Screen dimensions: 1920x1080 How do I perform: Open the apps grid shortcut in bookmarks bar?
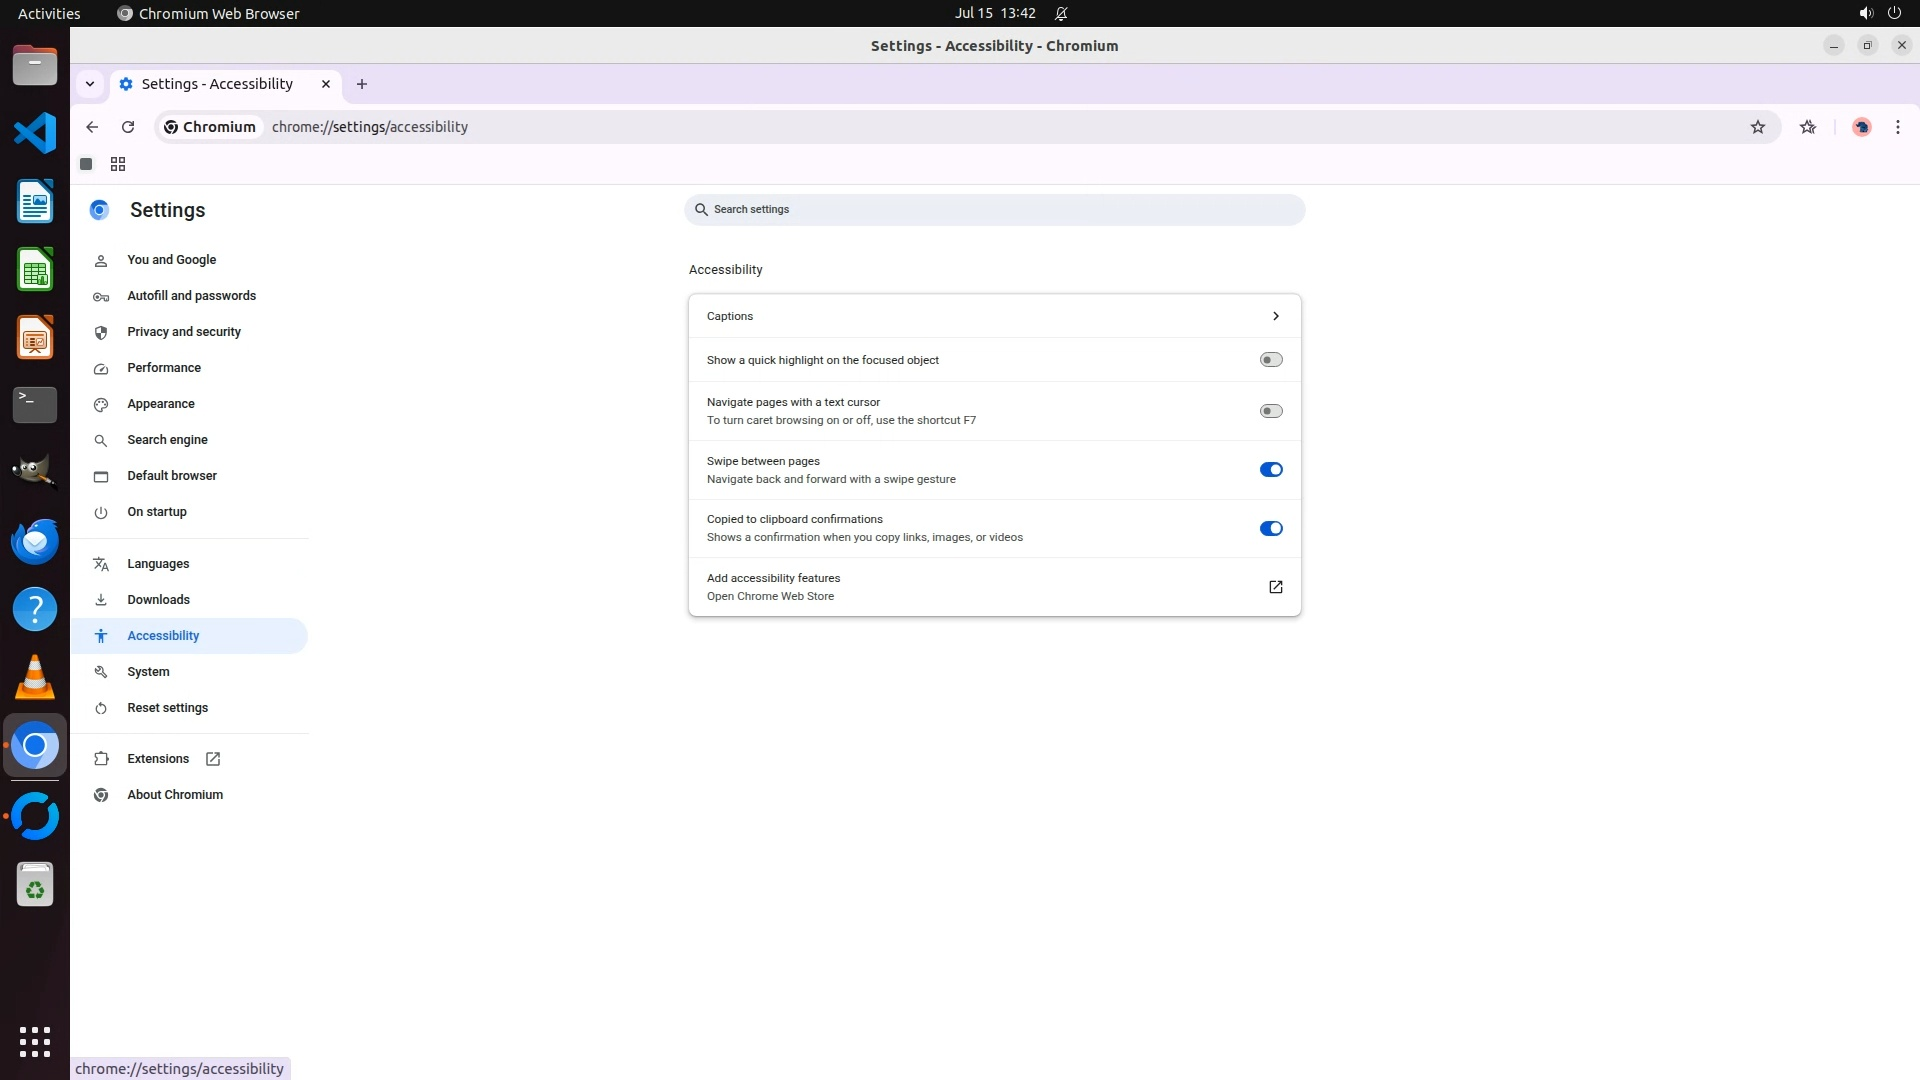point(117,164)
